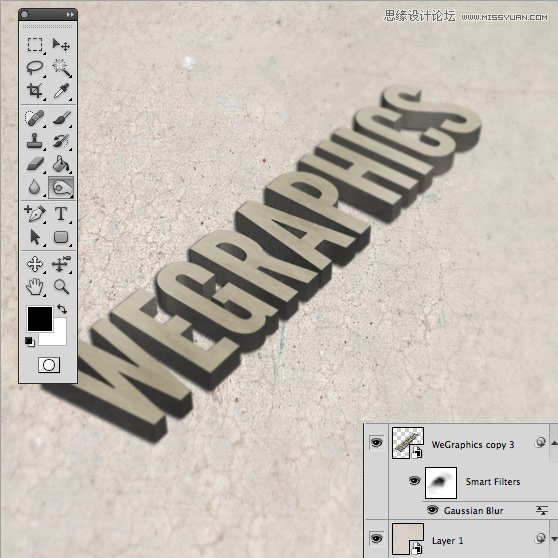Click layers panel scroll down arrow

coord(554,539)
